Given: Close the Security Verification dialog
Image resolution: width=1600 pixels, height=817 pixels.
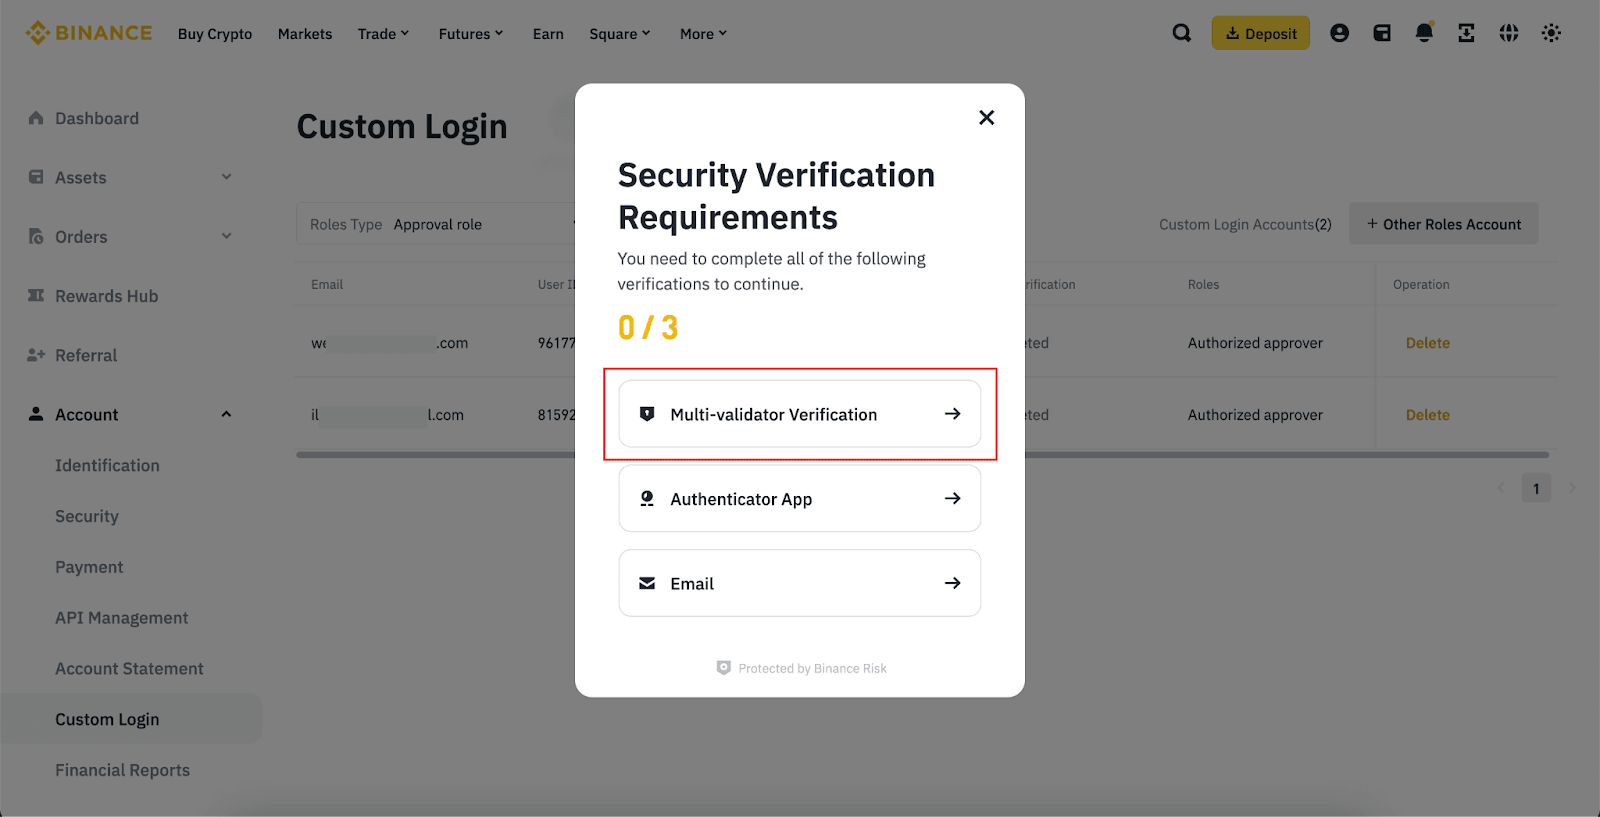Looking at the screenshot, I should (x=986, y=118).
